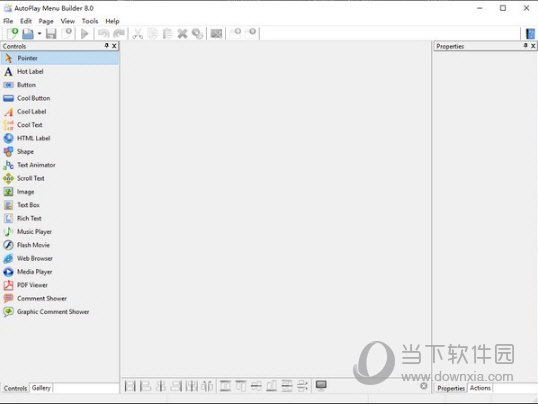Image resolution: width=538 pixels, height=406 pixels.
Task: Choose the Cool Text control
Action: [x=60, y=125]
